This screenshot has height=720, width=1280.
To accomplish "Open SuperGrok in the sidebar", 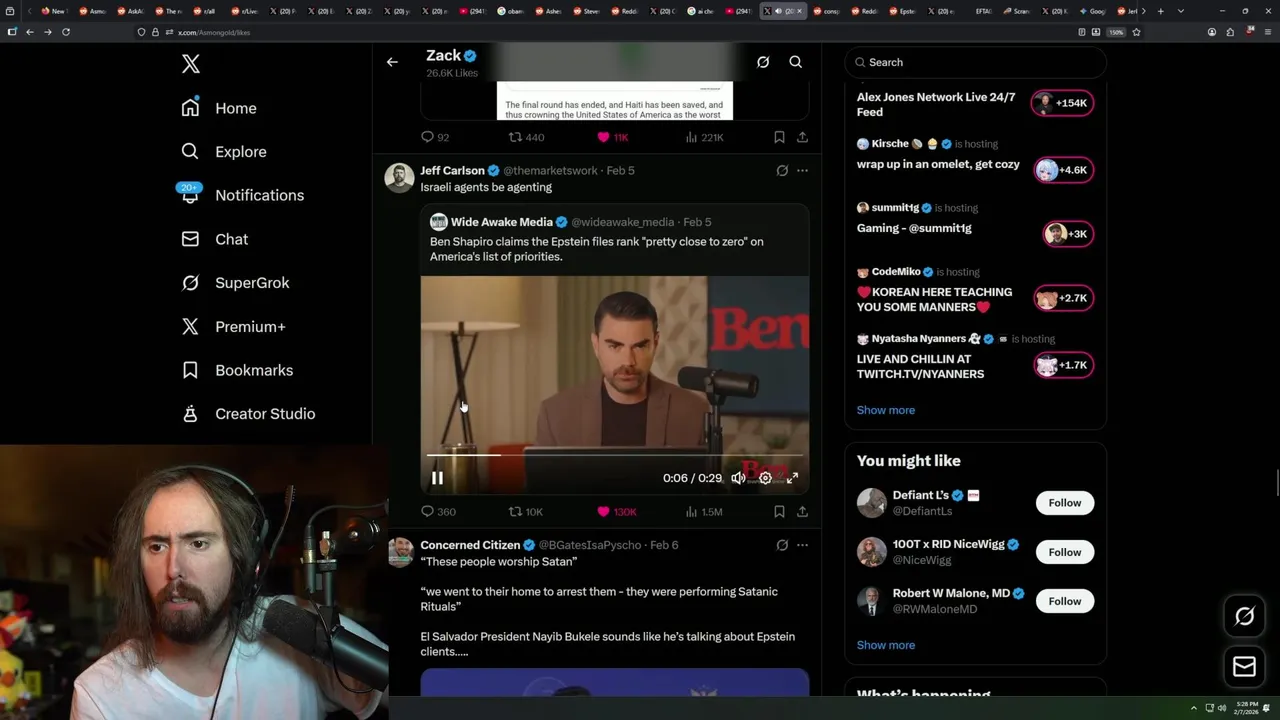I will click(235, 283).
